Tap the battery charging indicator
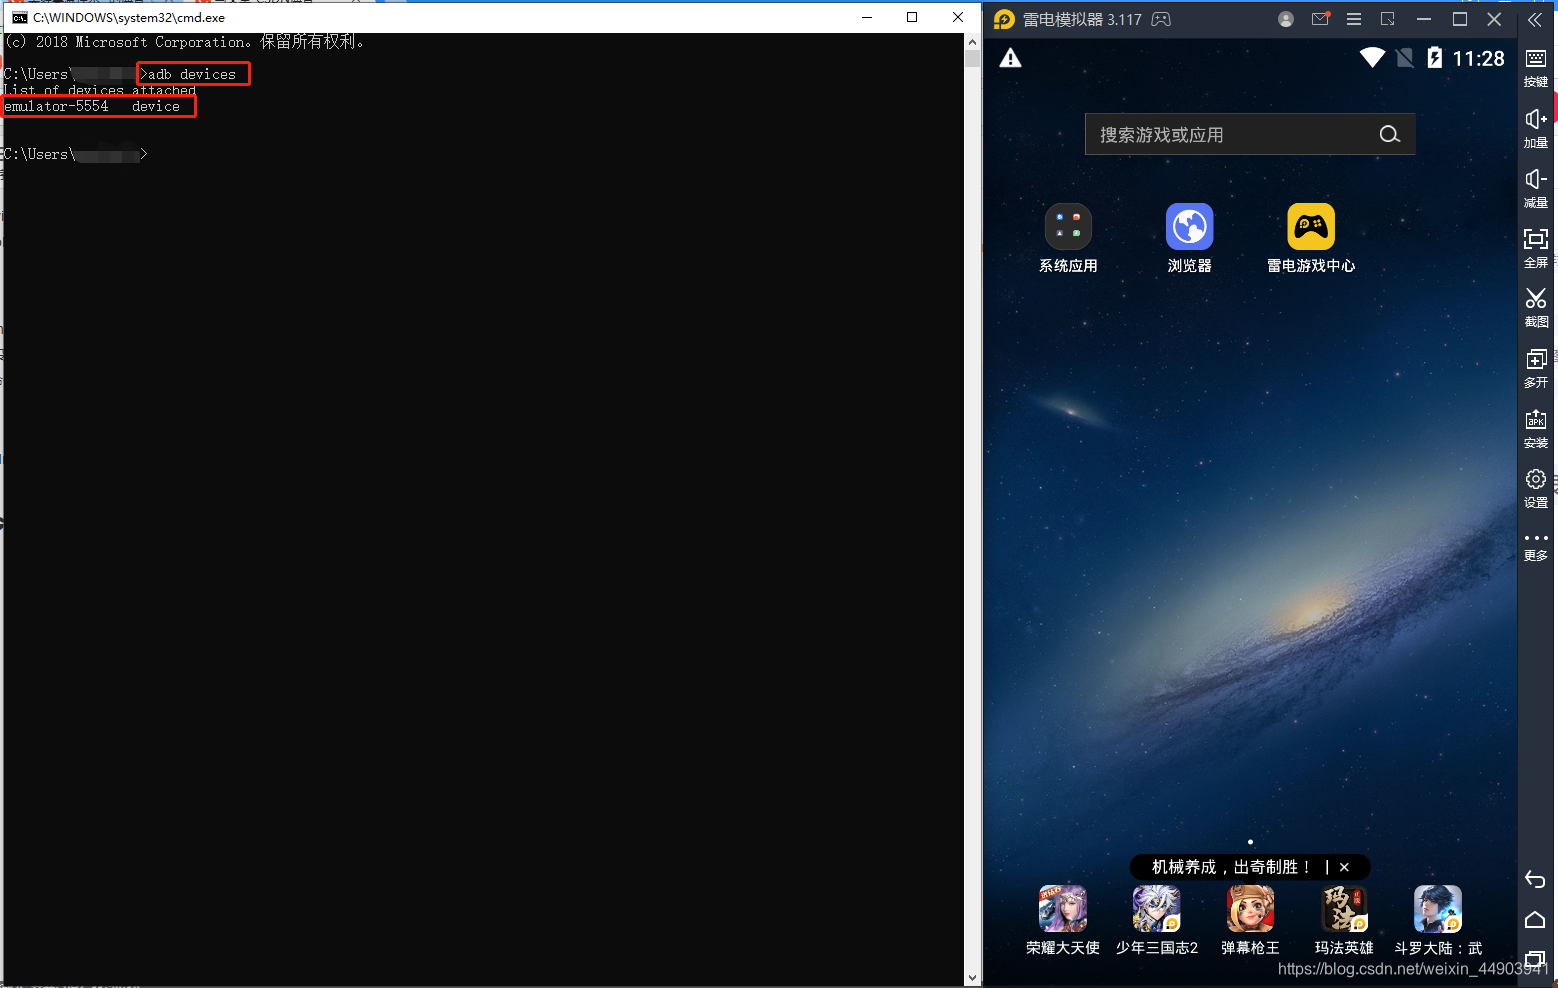 (1435, 58)
